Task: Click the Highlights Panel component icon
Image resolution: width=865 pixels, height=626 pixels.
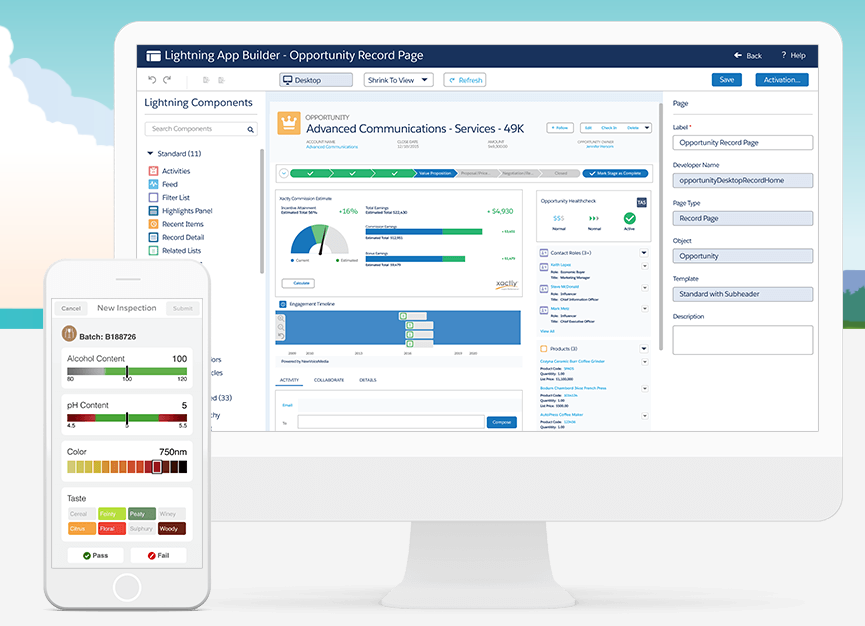Action: [153, 211]
